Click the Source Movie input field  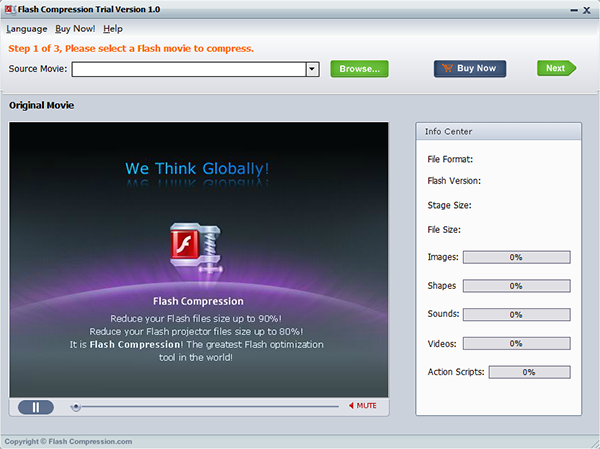click(189, 69)
